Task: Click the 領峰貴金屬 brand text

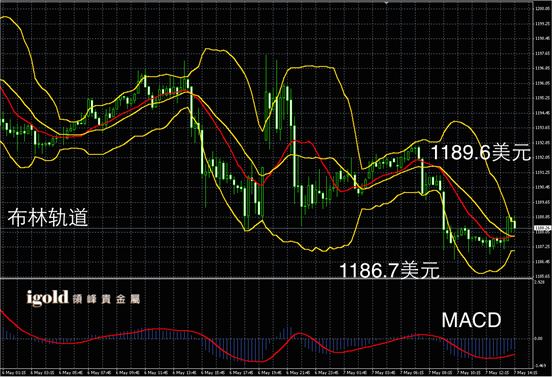Action: (x=106, y=299)
